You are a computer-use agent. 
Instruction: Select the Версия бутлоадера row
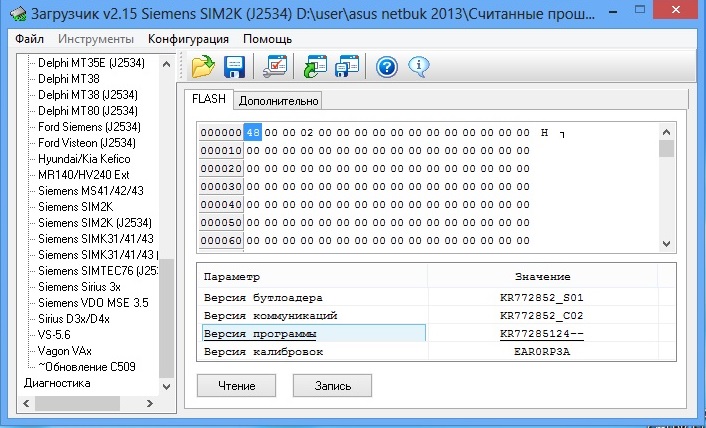tap(437, 297)
